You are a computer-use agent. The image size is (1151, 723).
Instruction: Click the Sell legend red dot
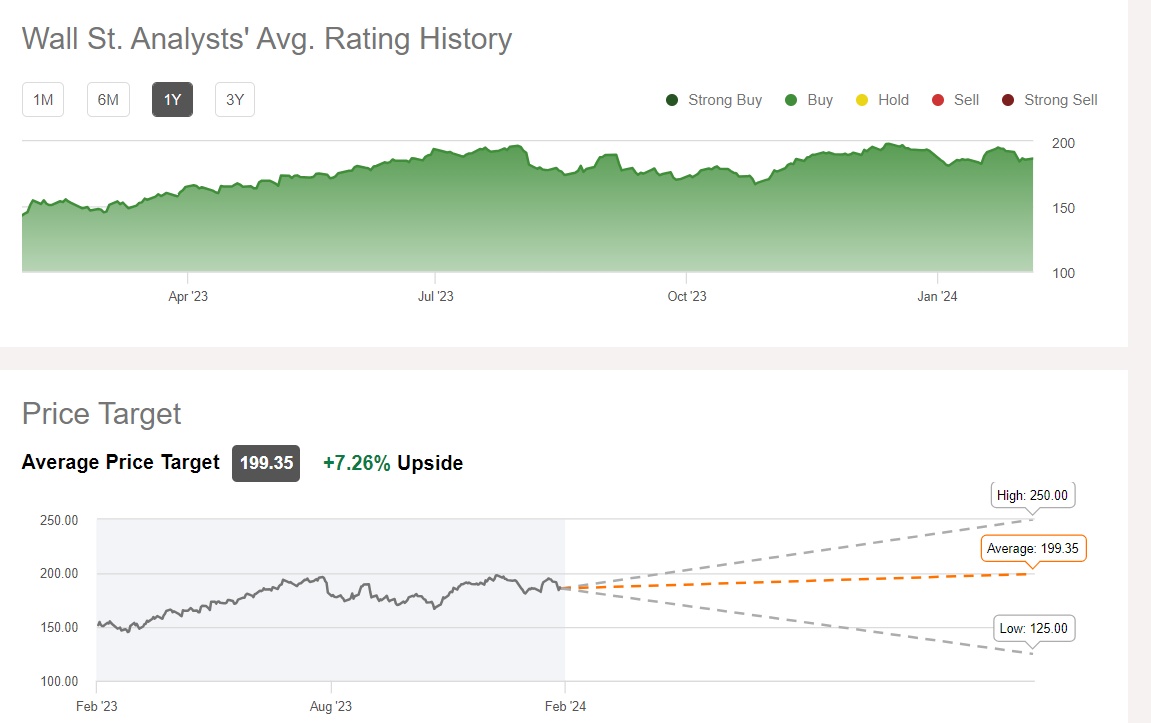(x=938, y=100)
